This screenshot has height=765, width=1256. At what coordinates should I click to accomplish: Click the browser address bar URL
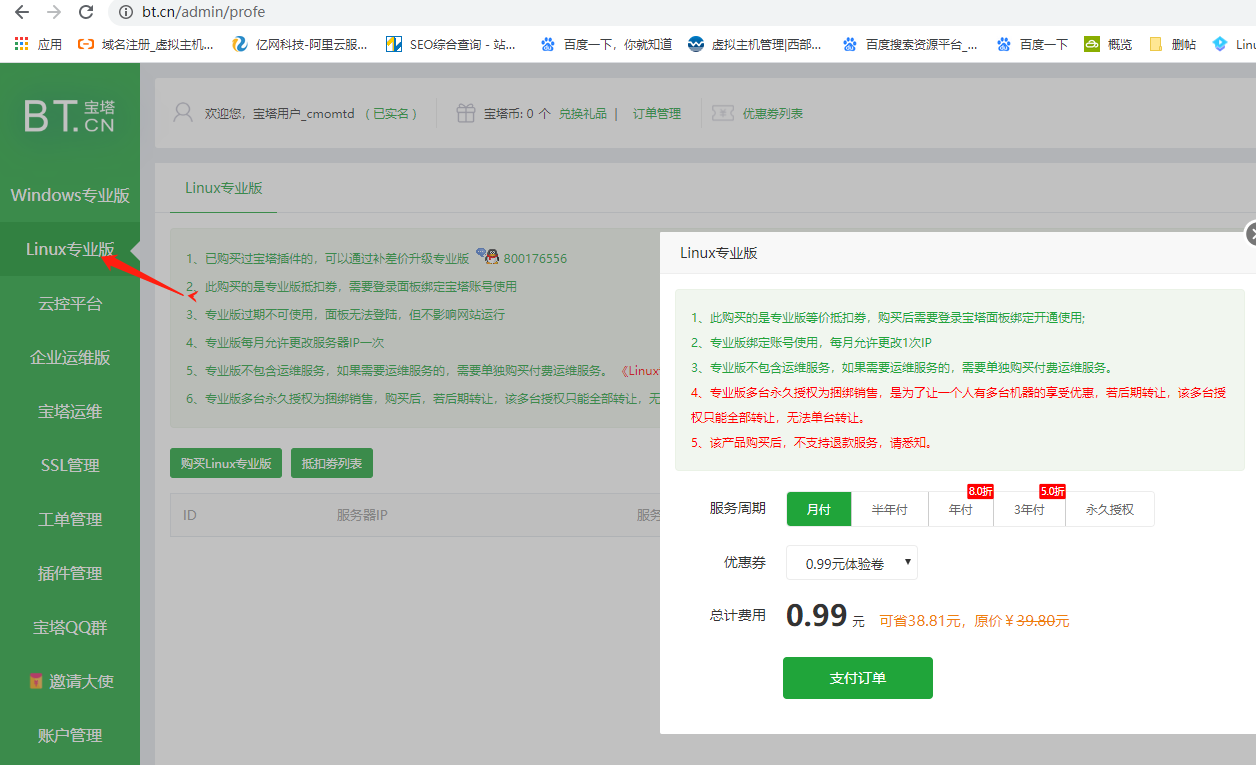coord(204,13)
